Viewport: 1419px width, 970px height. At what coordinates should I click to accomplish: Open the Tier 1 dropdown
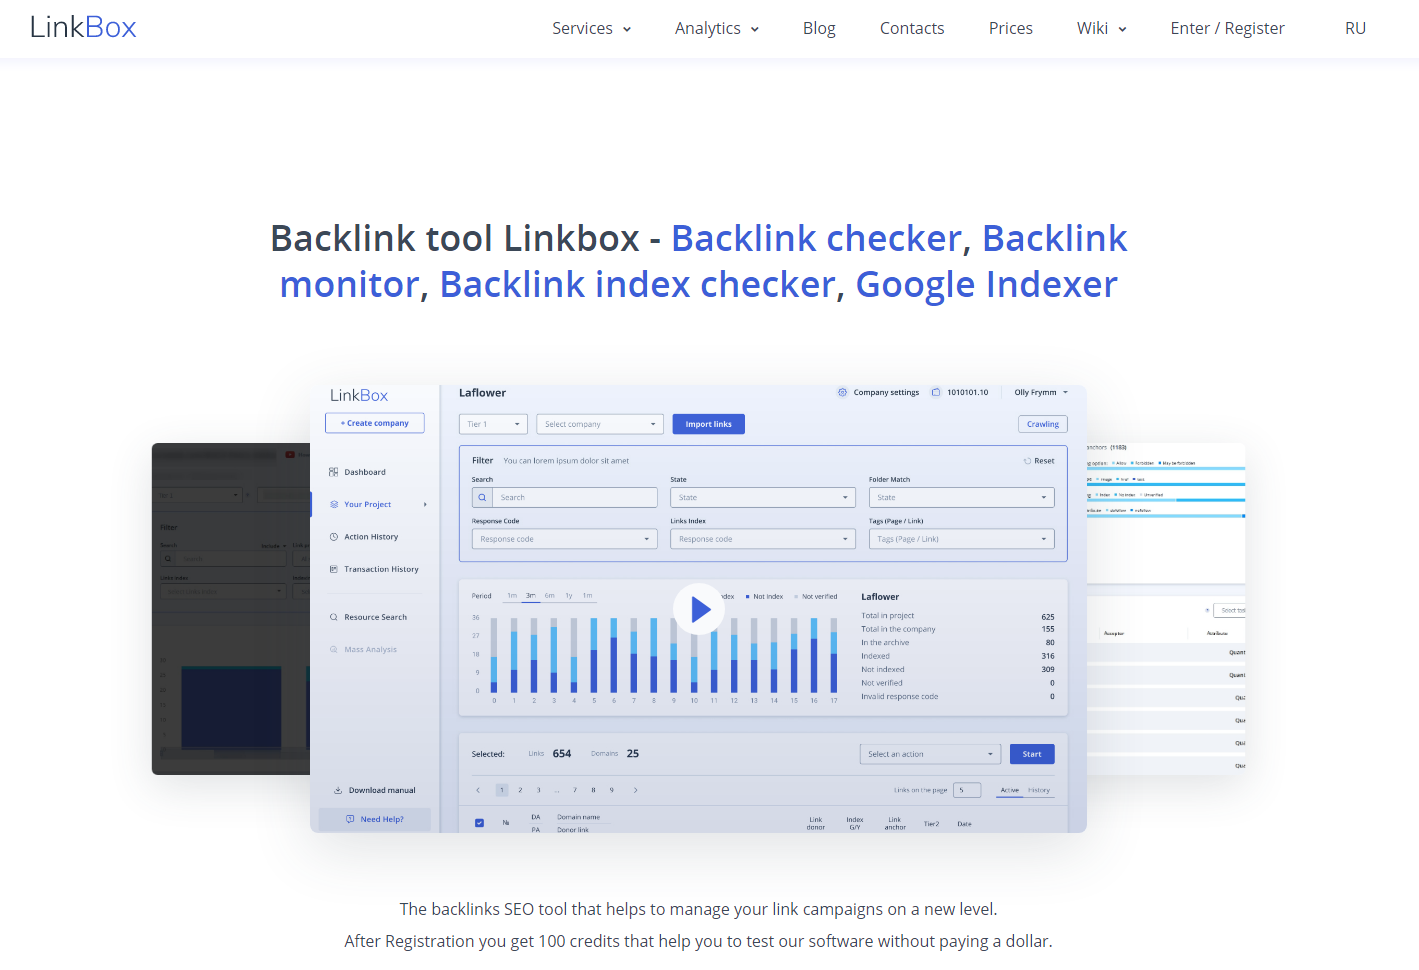click(x=493, y=423)
